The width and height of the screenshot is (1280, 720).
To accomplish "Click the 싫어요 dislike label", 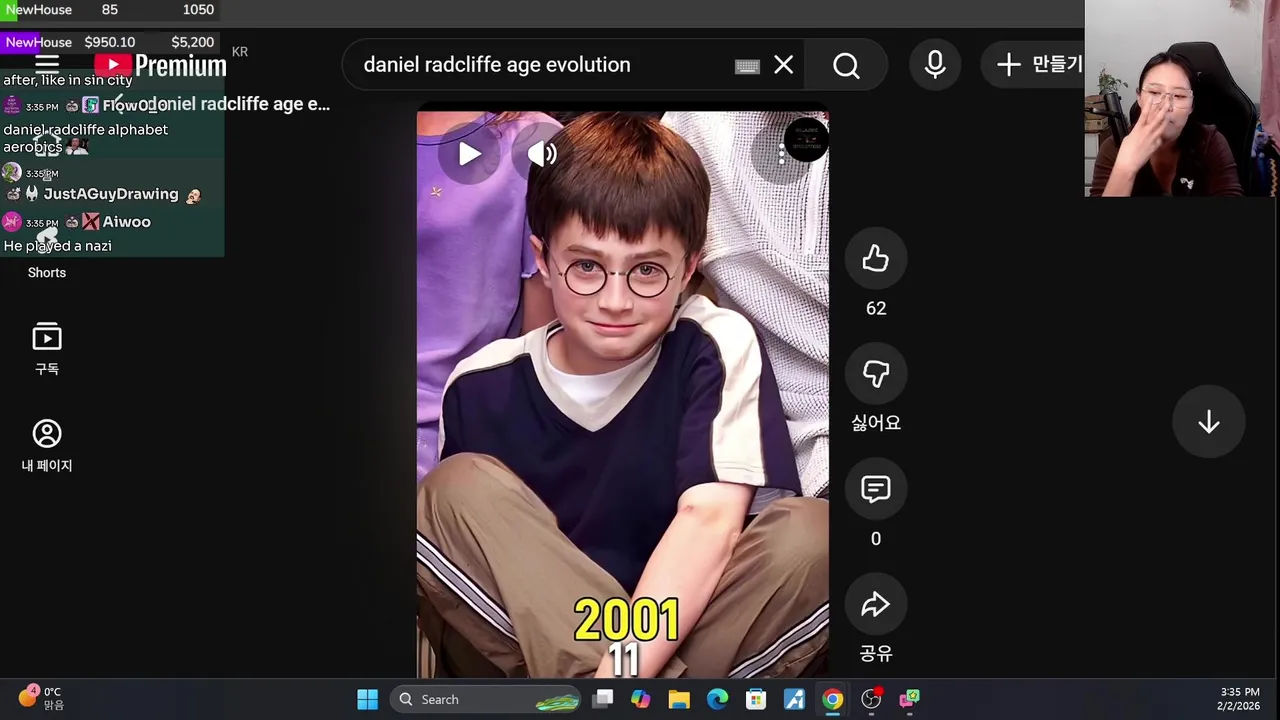I will [x=876, y=424].
